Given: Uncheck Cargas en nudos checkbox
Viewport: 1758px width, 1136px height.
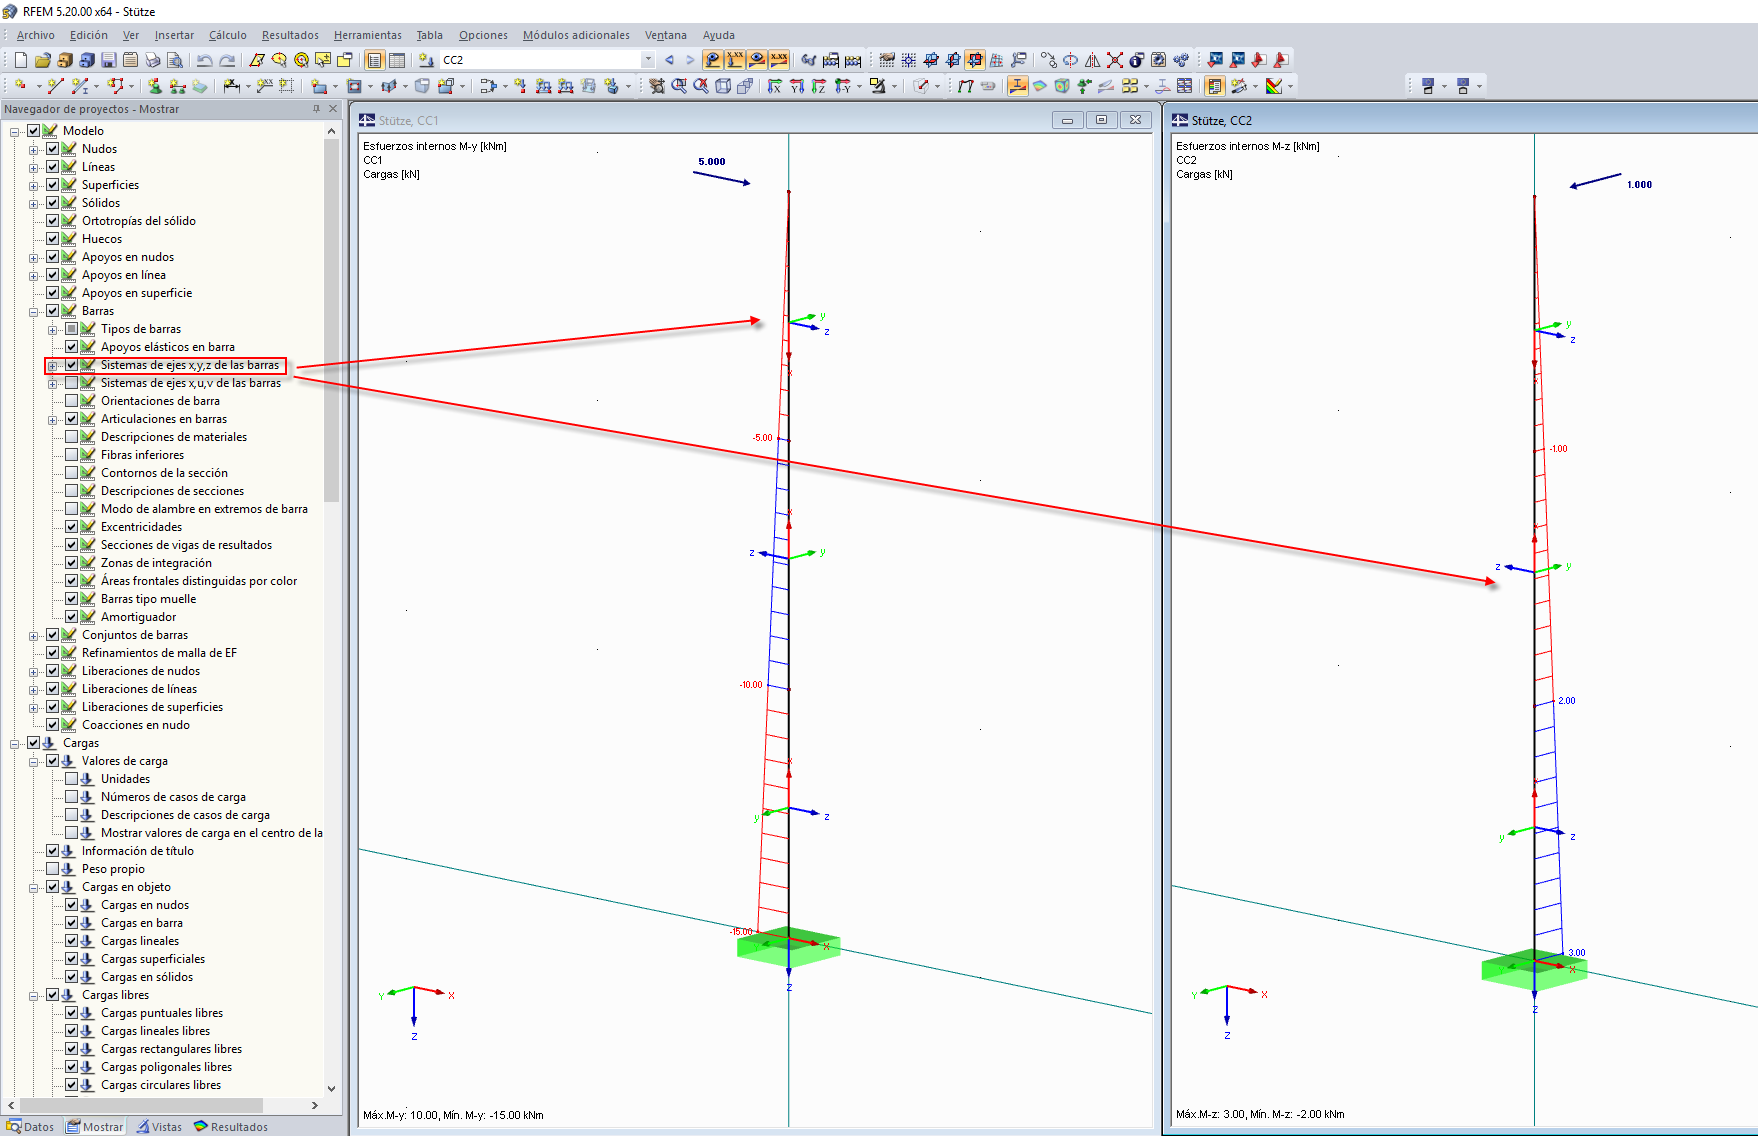Looking at the screenshot, I should pos(72,905).
